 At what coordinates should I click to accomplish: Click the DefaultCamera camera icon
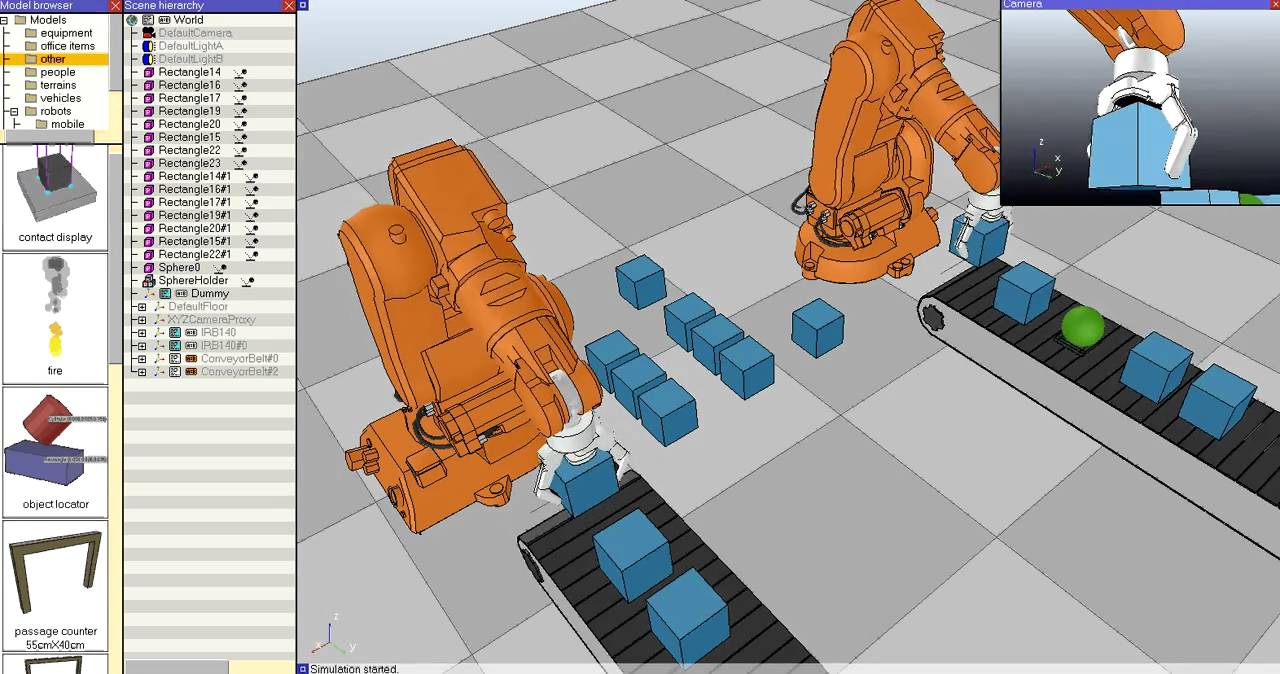149,33
